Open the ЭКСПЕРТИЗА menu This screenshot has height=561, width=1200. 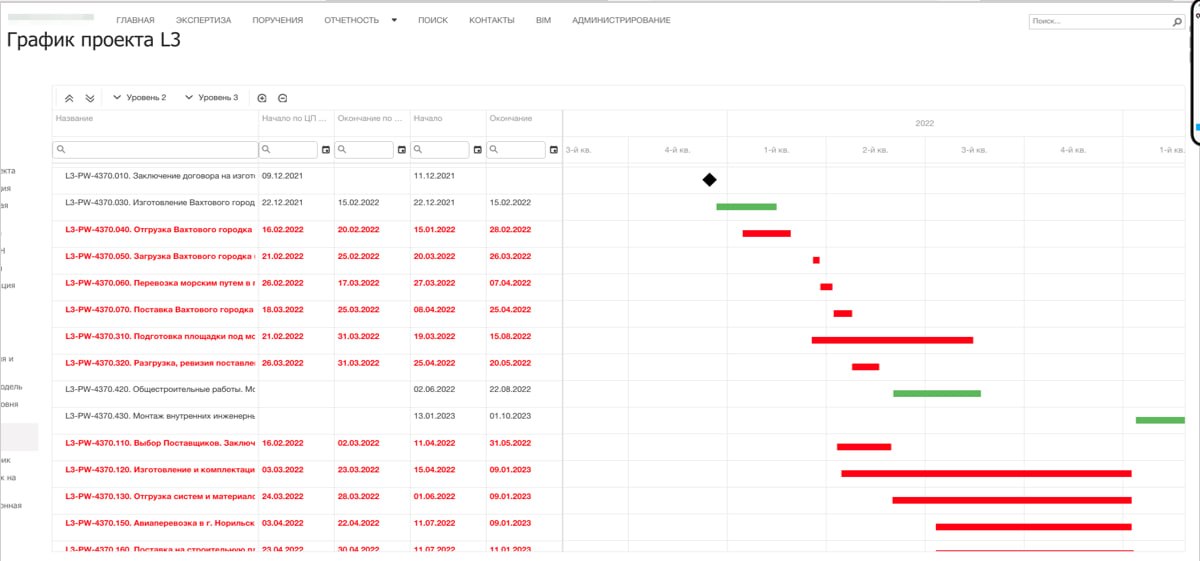tap(203, 20)
